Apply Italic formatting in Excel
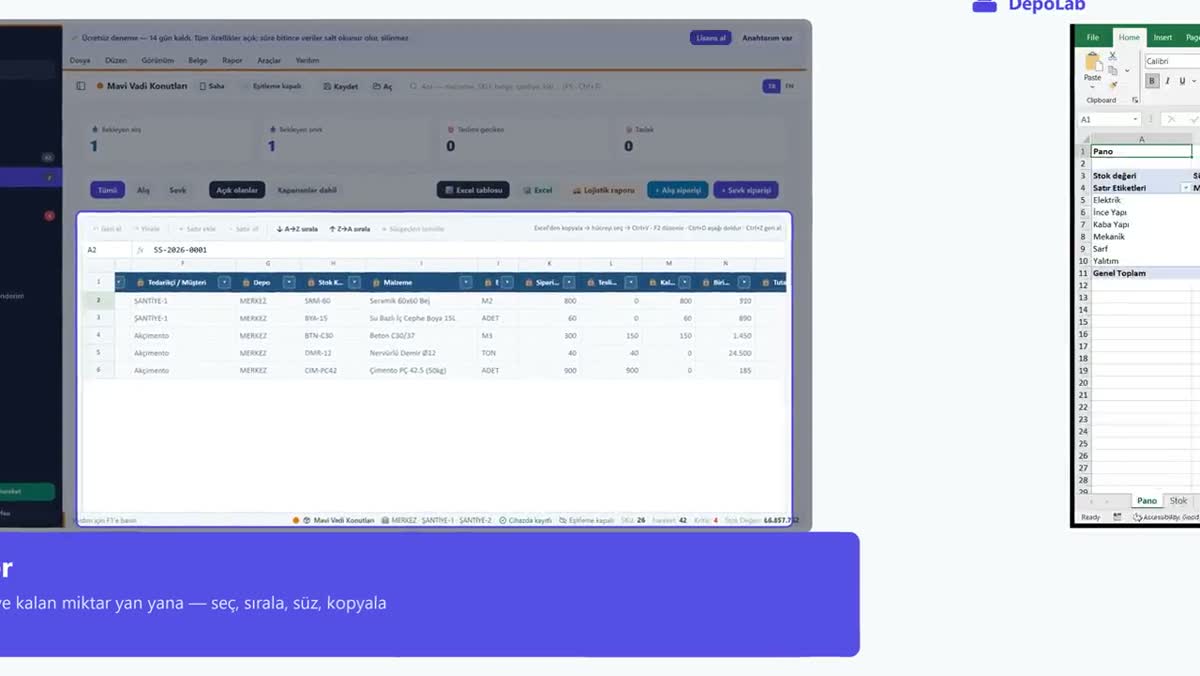 click(x=1167, y=81)
